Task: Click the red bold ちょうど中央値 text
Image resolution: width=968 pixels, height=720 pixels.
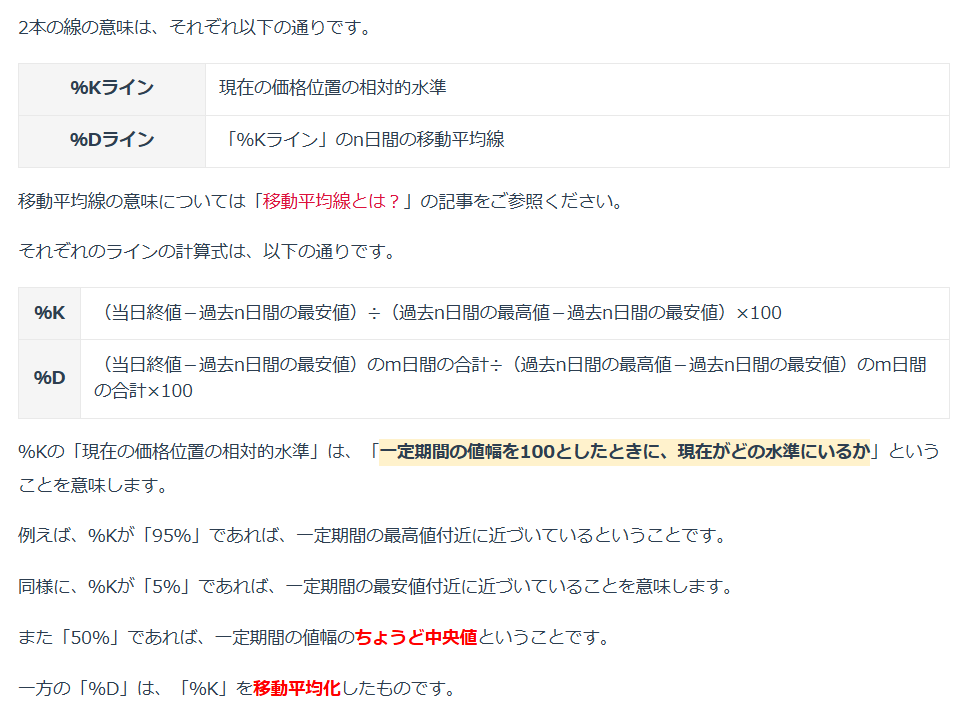Action: (416, 637)
